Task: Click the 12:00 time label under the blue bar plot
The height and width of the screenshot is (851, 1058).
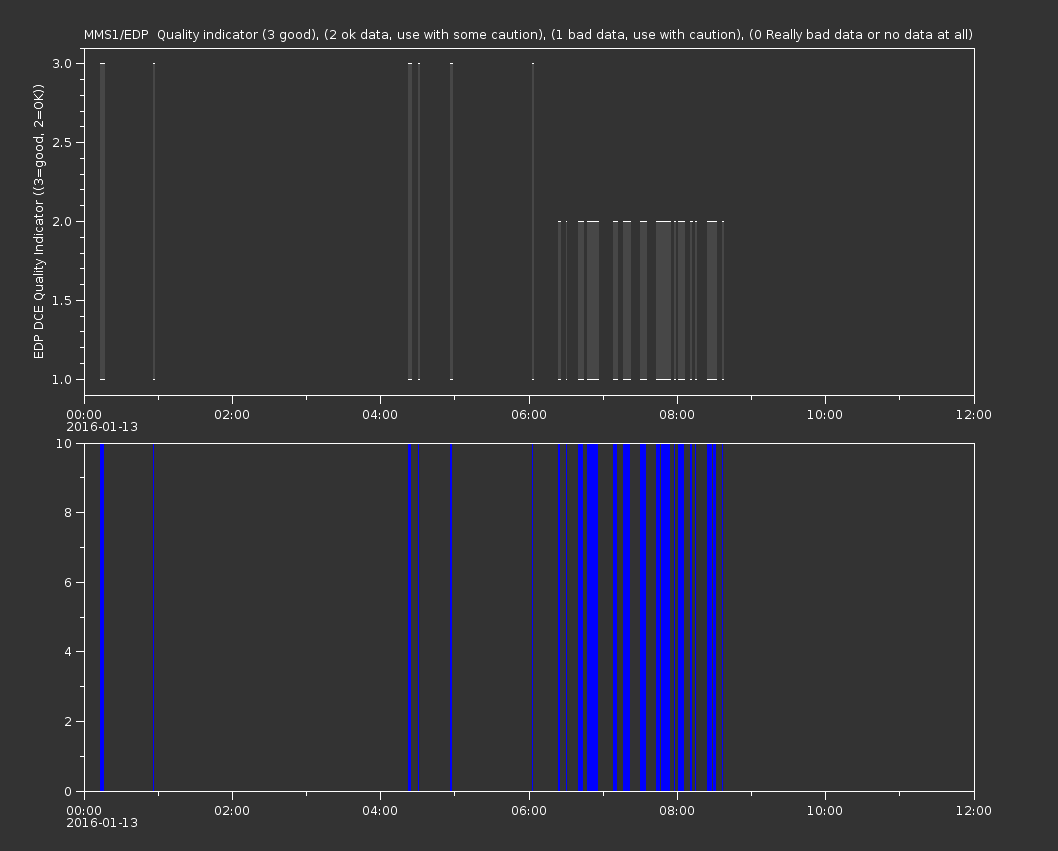Action: [974, 811]
